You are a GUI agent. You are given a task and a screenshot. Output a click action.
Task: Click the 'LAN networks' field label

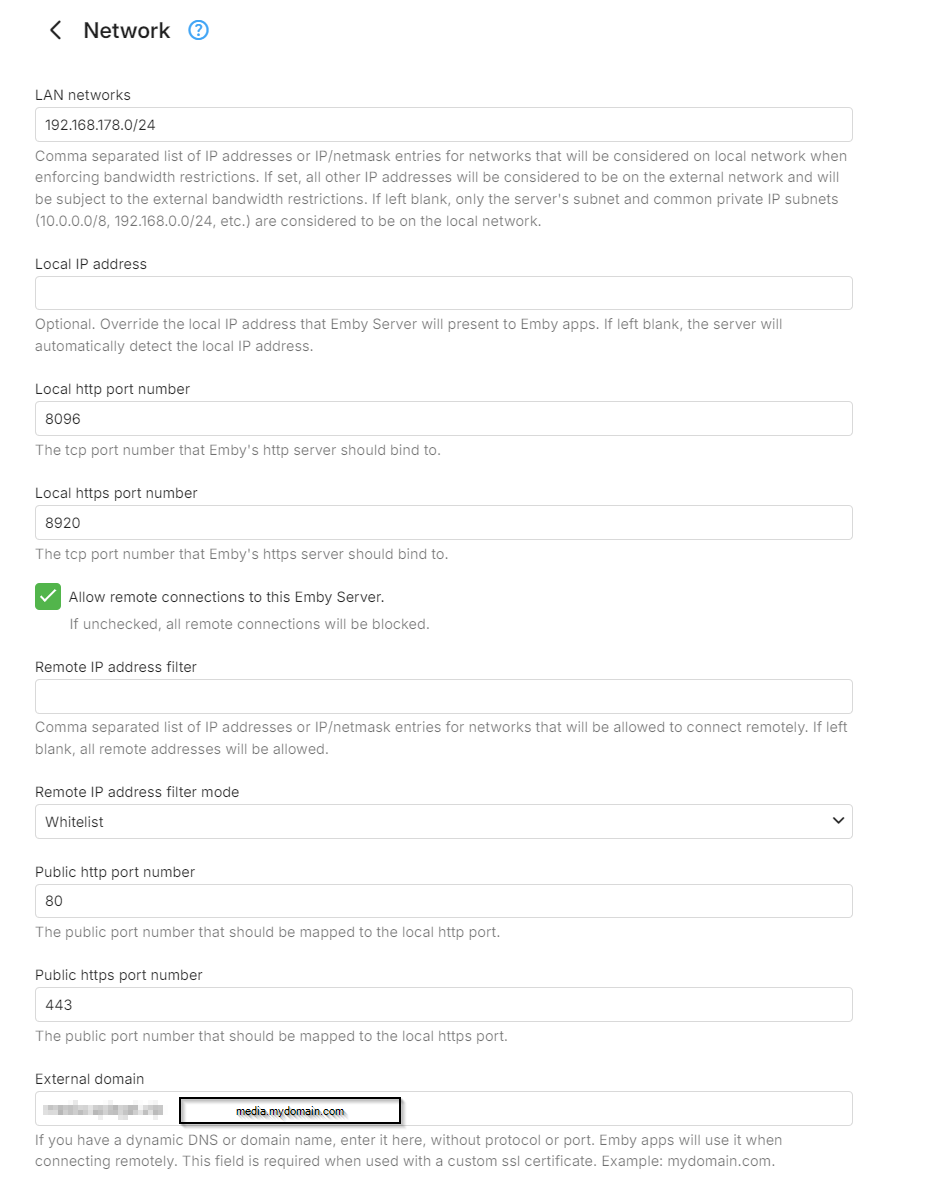[x=83, y=95]
